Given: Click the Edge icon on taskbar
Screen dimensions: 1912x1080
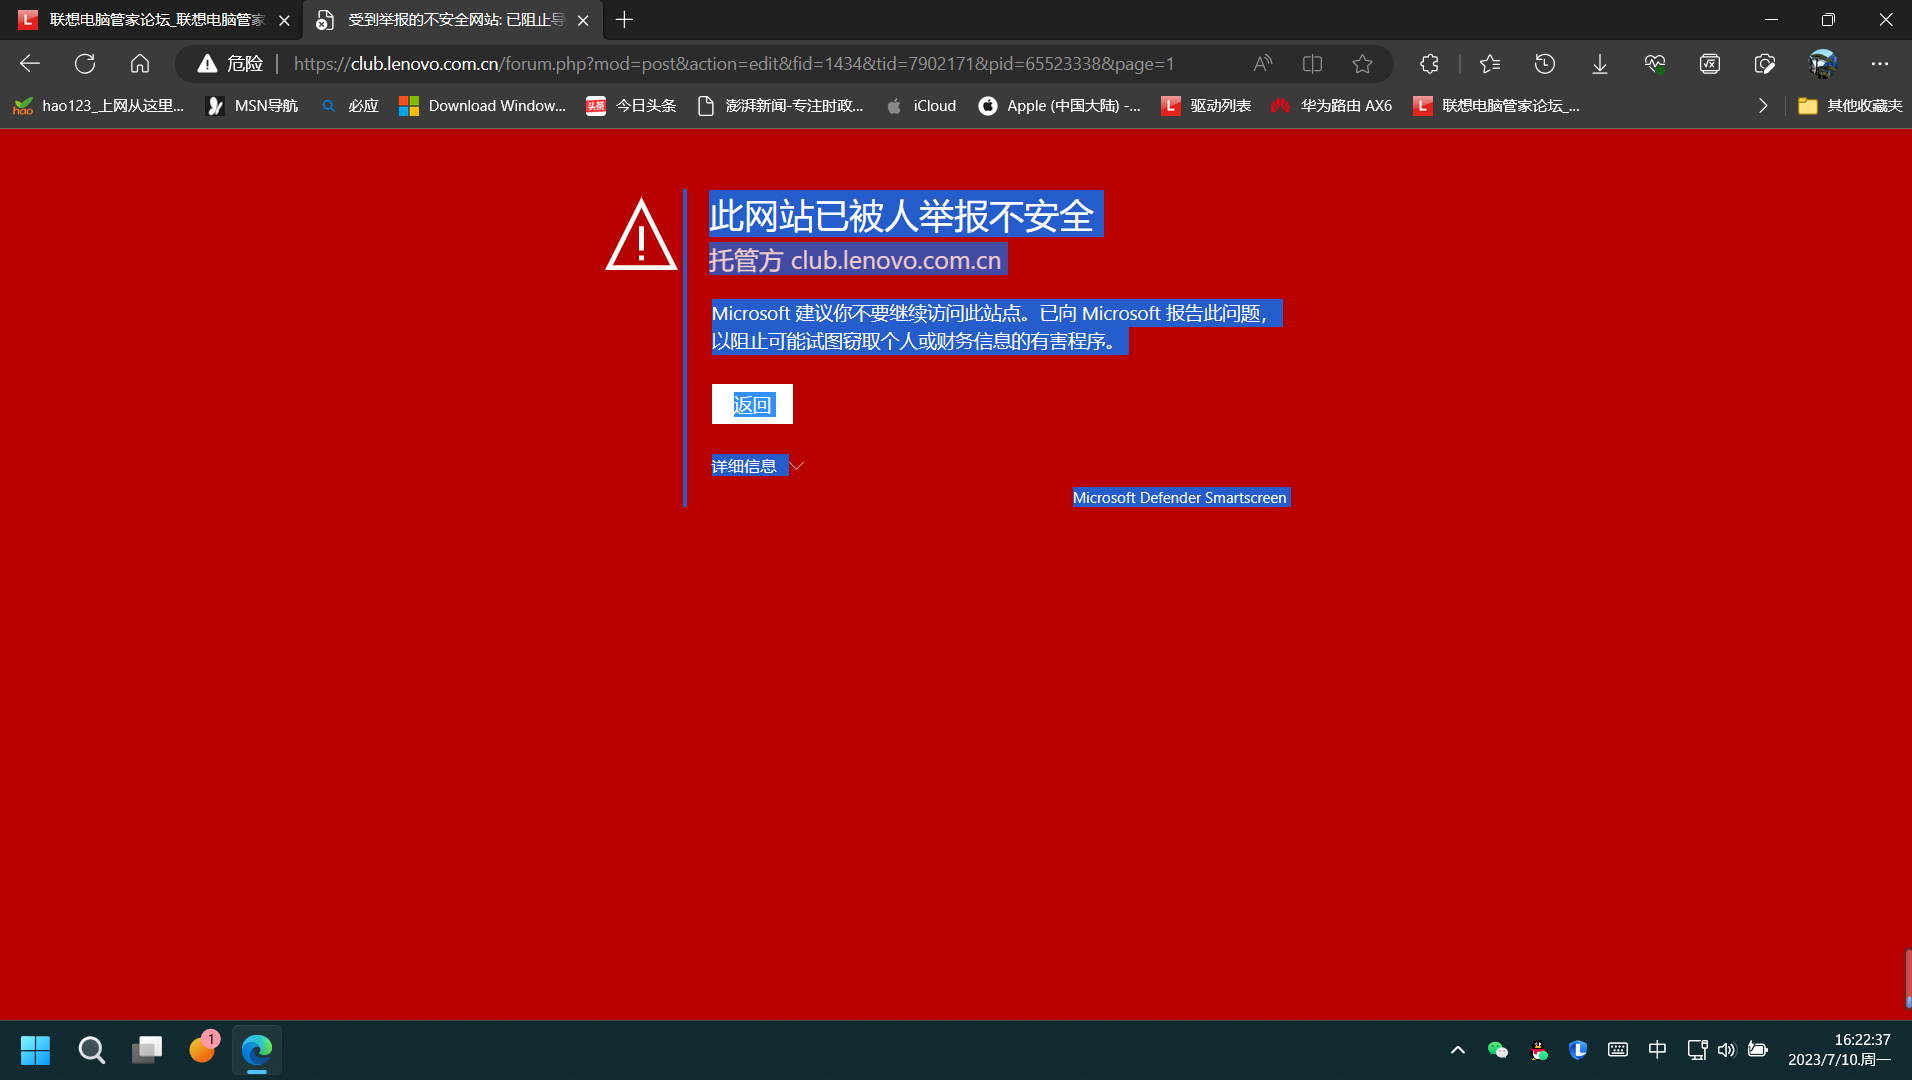Looking at the screenshot, I should tap(257, 1050).
